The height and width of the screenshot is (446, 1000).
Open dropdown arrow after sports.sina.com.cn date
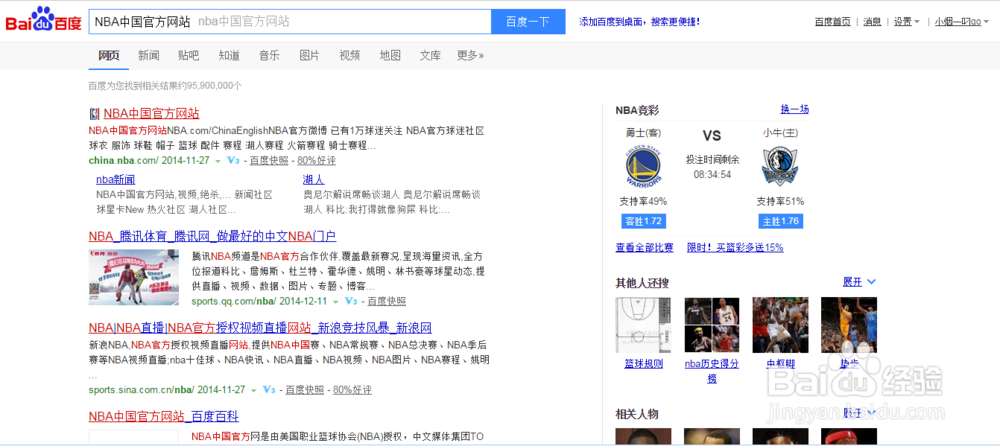point(253,390)
